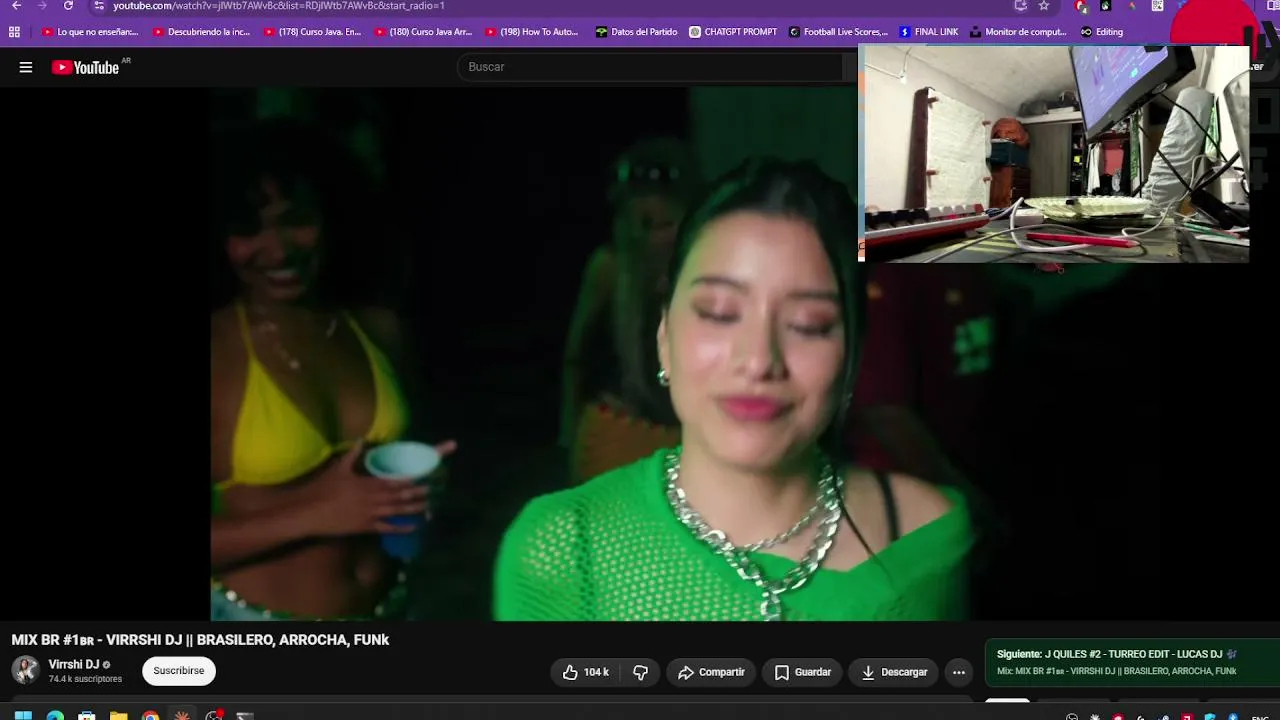Viewport: 1280px width, 720px height.
Task: Open the 'CHATGPT PROMPT' bookmark
Action: (733, 32)
